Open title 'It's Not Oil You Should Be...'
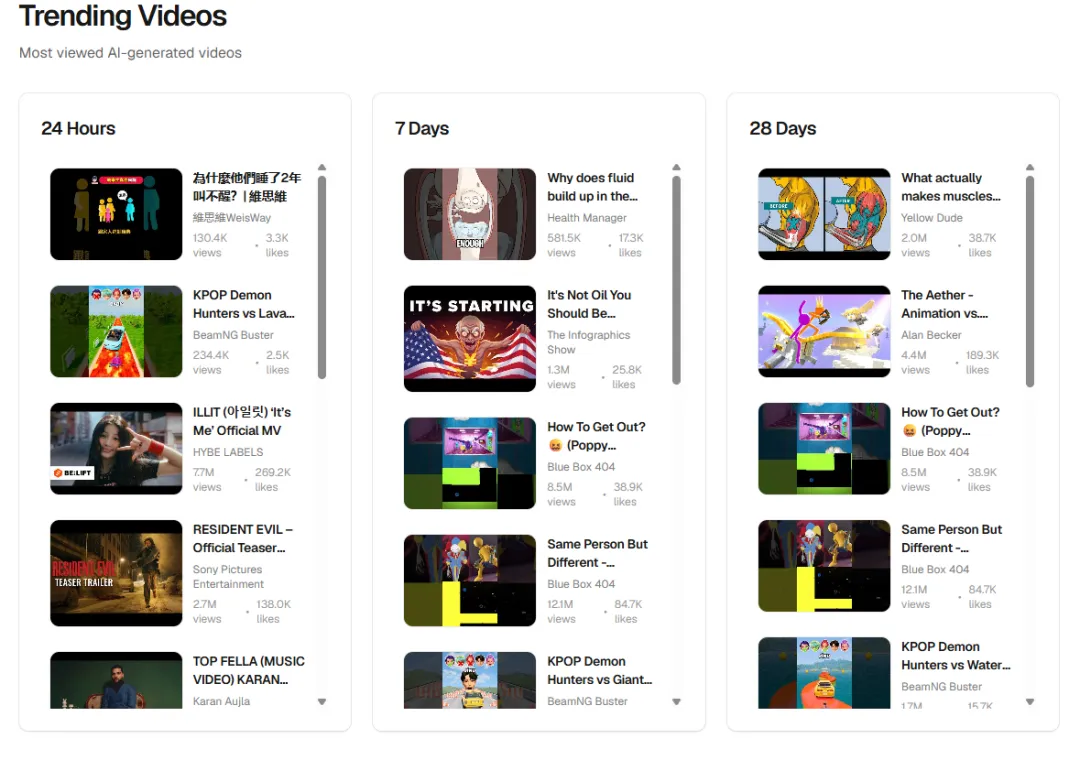This screenshot has width=1080, height=760. (589, 304)
